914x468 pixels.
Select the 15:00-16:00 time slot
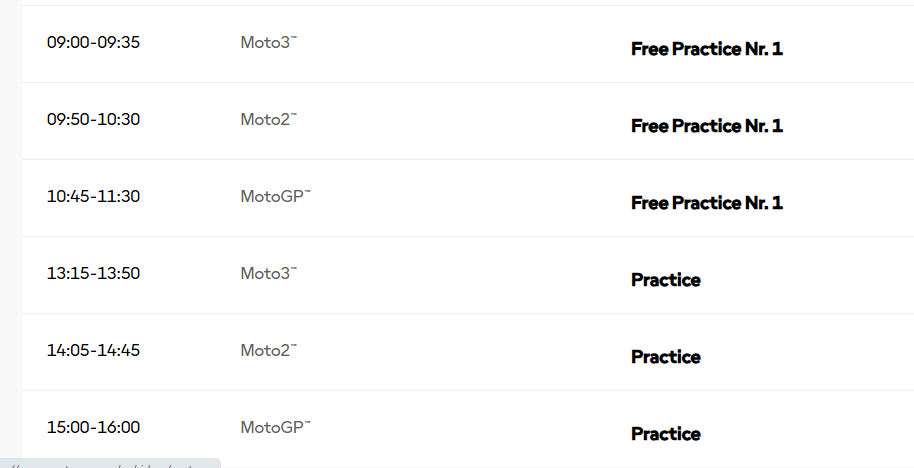(x=93, y=427)
